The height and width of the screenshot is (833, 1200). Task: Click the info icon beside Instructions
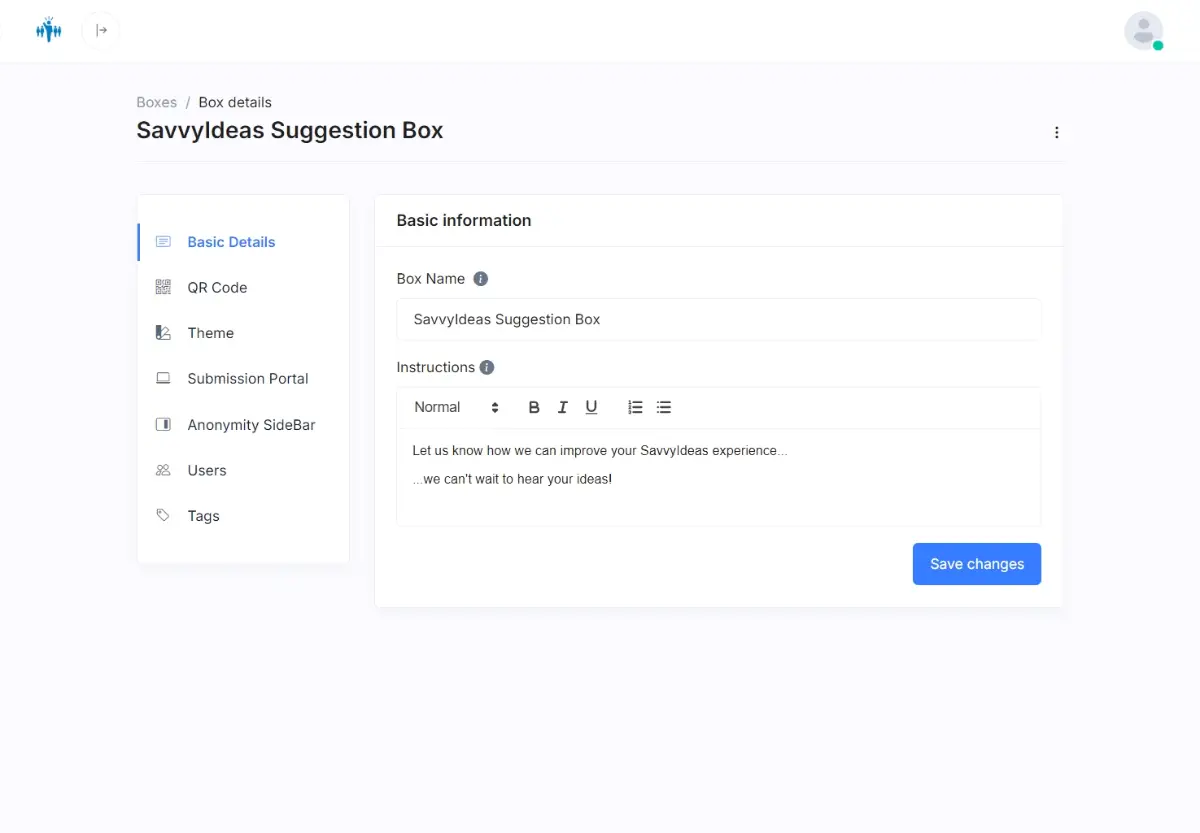[487, 367]
